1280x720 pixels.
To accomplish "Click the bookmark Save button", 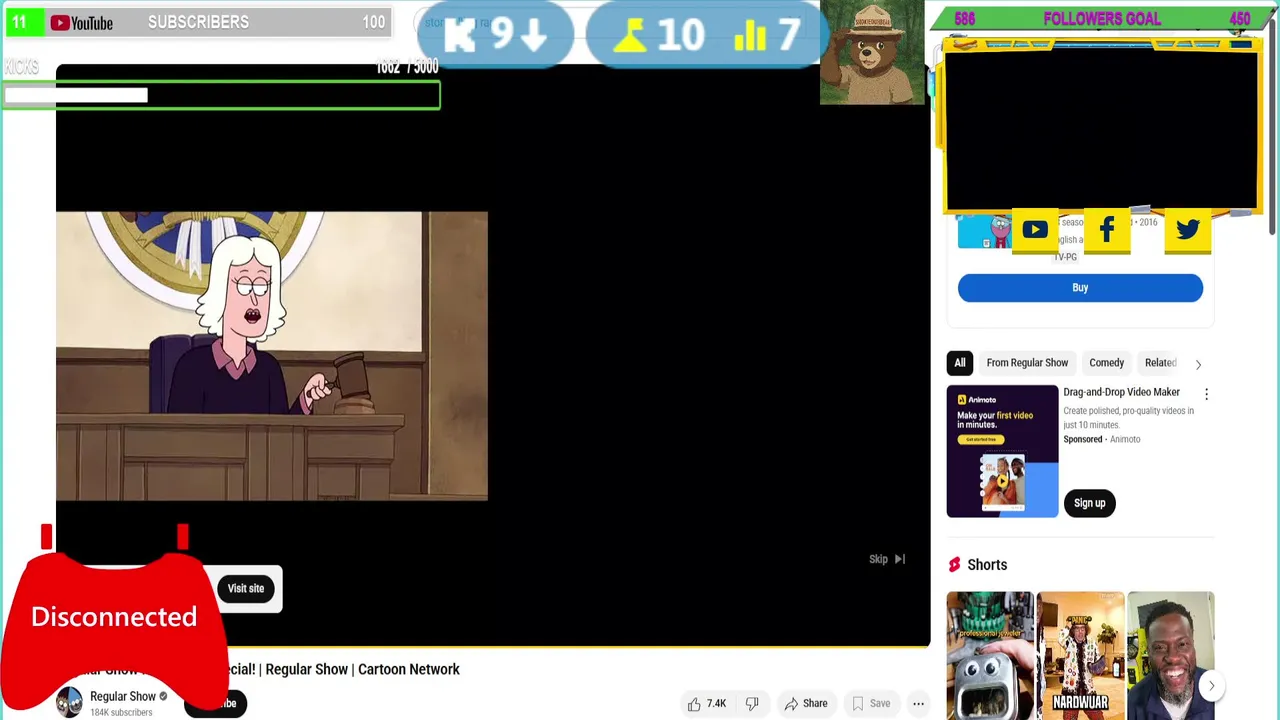I will 870,704.
